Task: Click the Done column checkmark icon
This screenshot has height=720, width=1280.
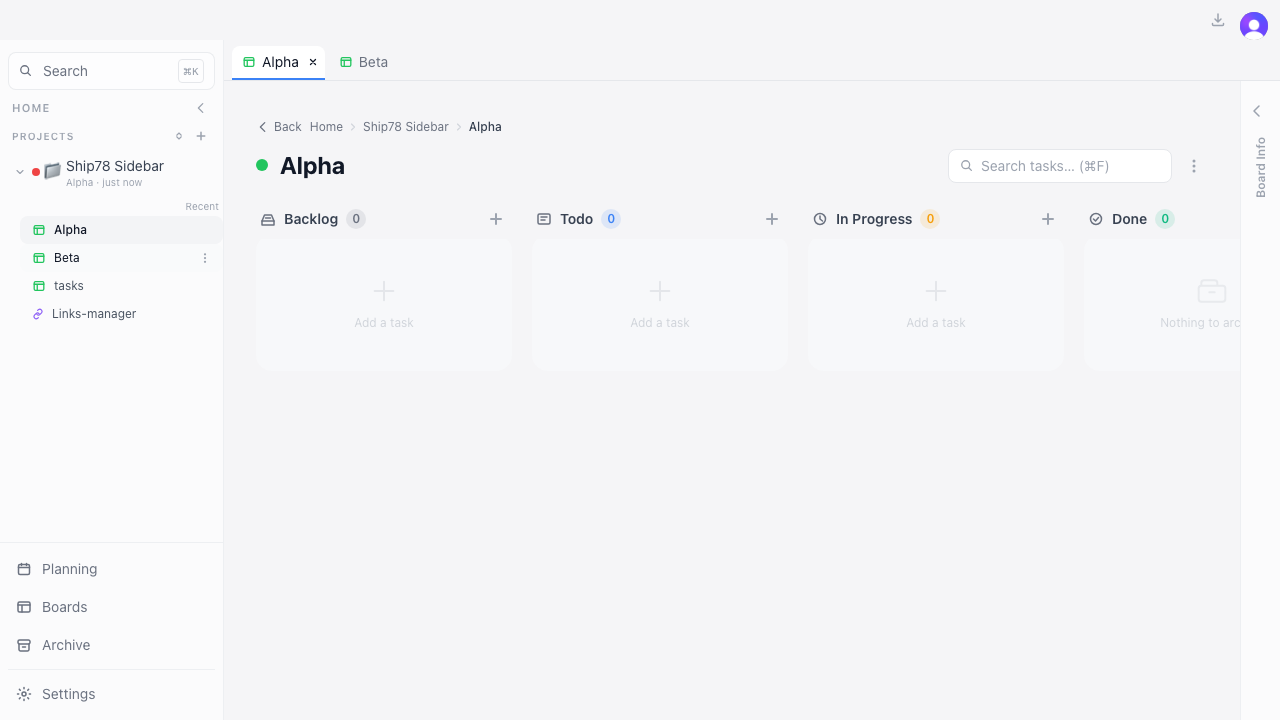Action: click(x=1096, y=219)
